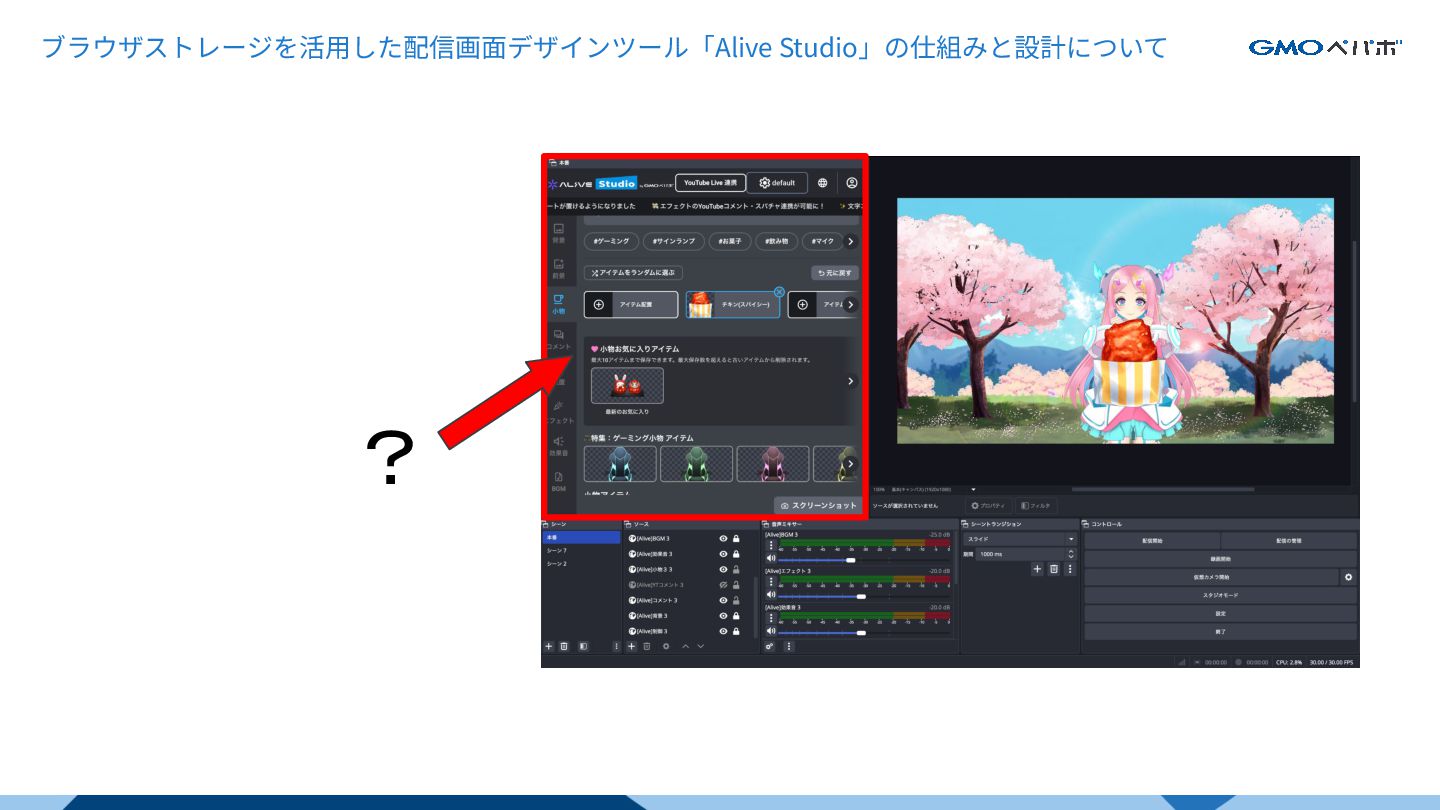Open the コメント (comment) sidebar tab
The width and height of the screenshot is (1440, 810).
[558, 339]
